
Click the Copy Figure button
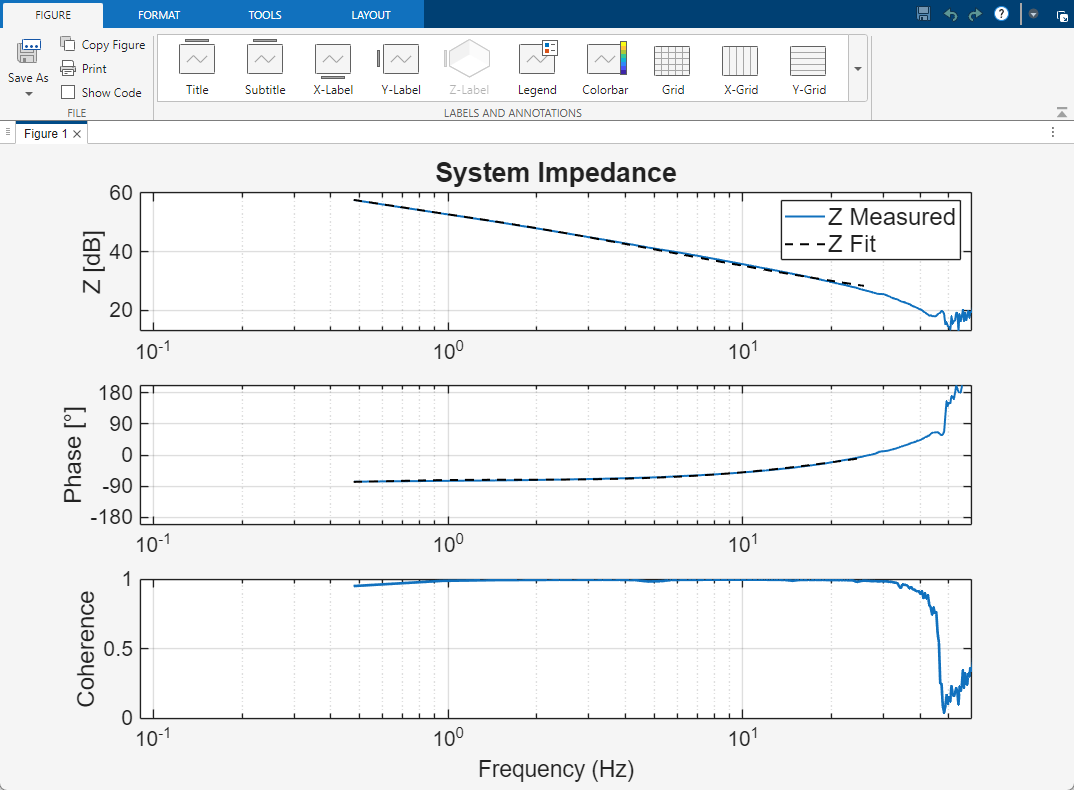click(103, 45)
